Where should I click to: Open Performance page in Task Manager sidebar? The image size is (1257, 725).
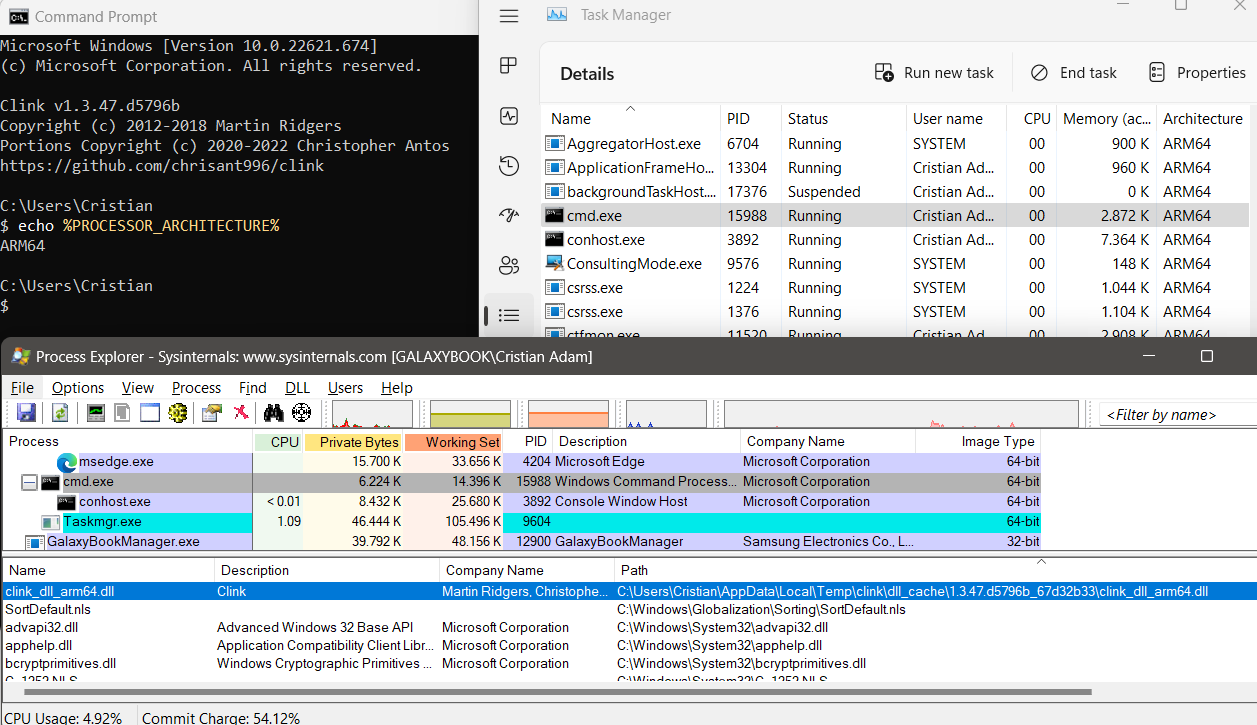[x=509, y=116]
